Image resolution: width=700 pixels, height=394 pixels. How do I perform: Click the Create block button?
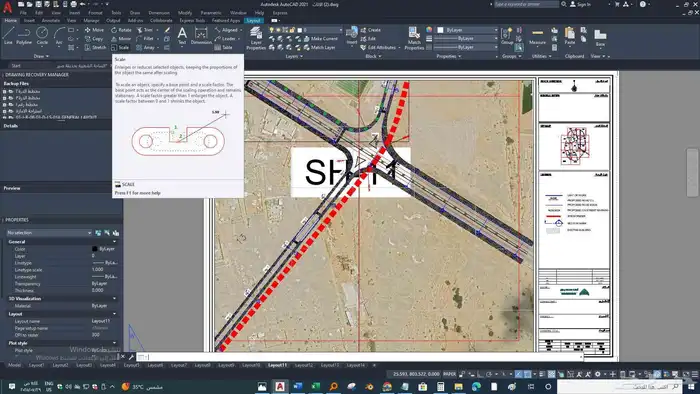pyautogui.click(x=371, y=30)
